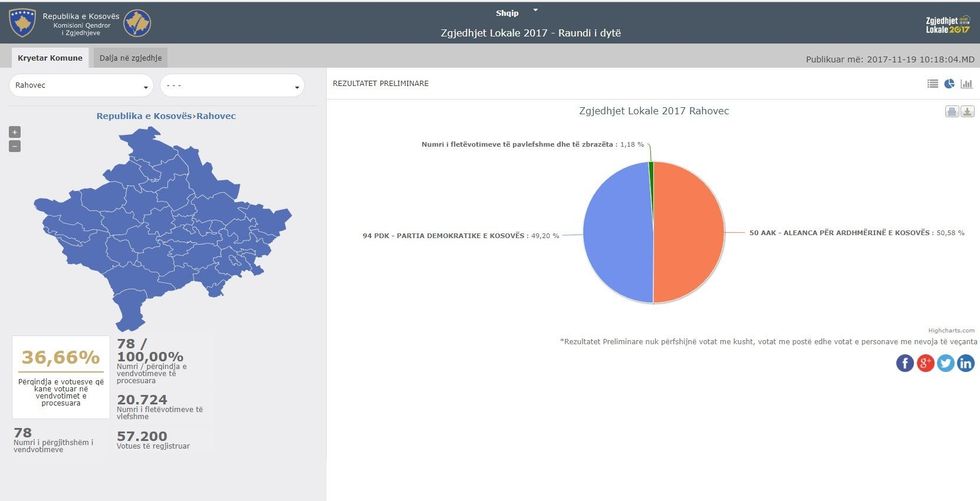The height and width of the screenshot is (501, 980).
Task: Open the Highcharts.com credit link
Action: [950, 329]
